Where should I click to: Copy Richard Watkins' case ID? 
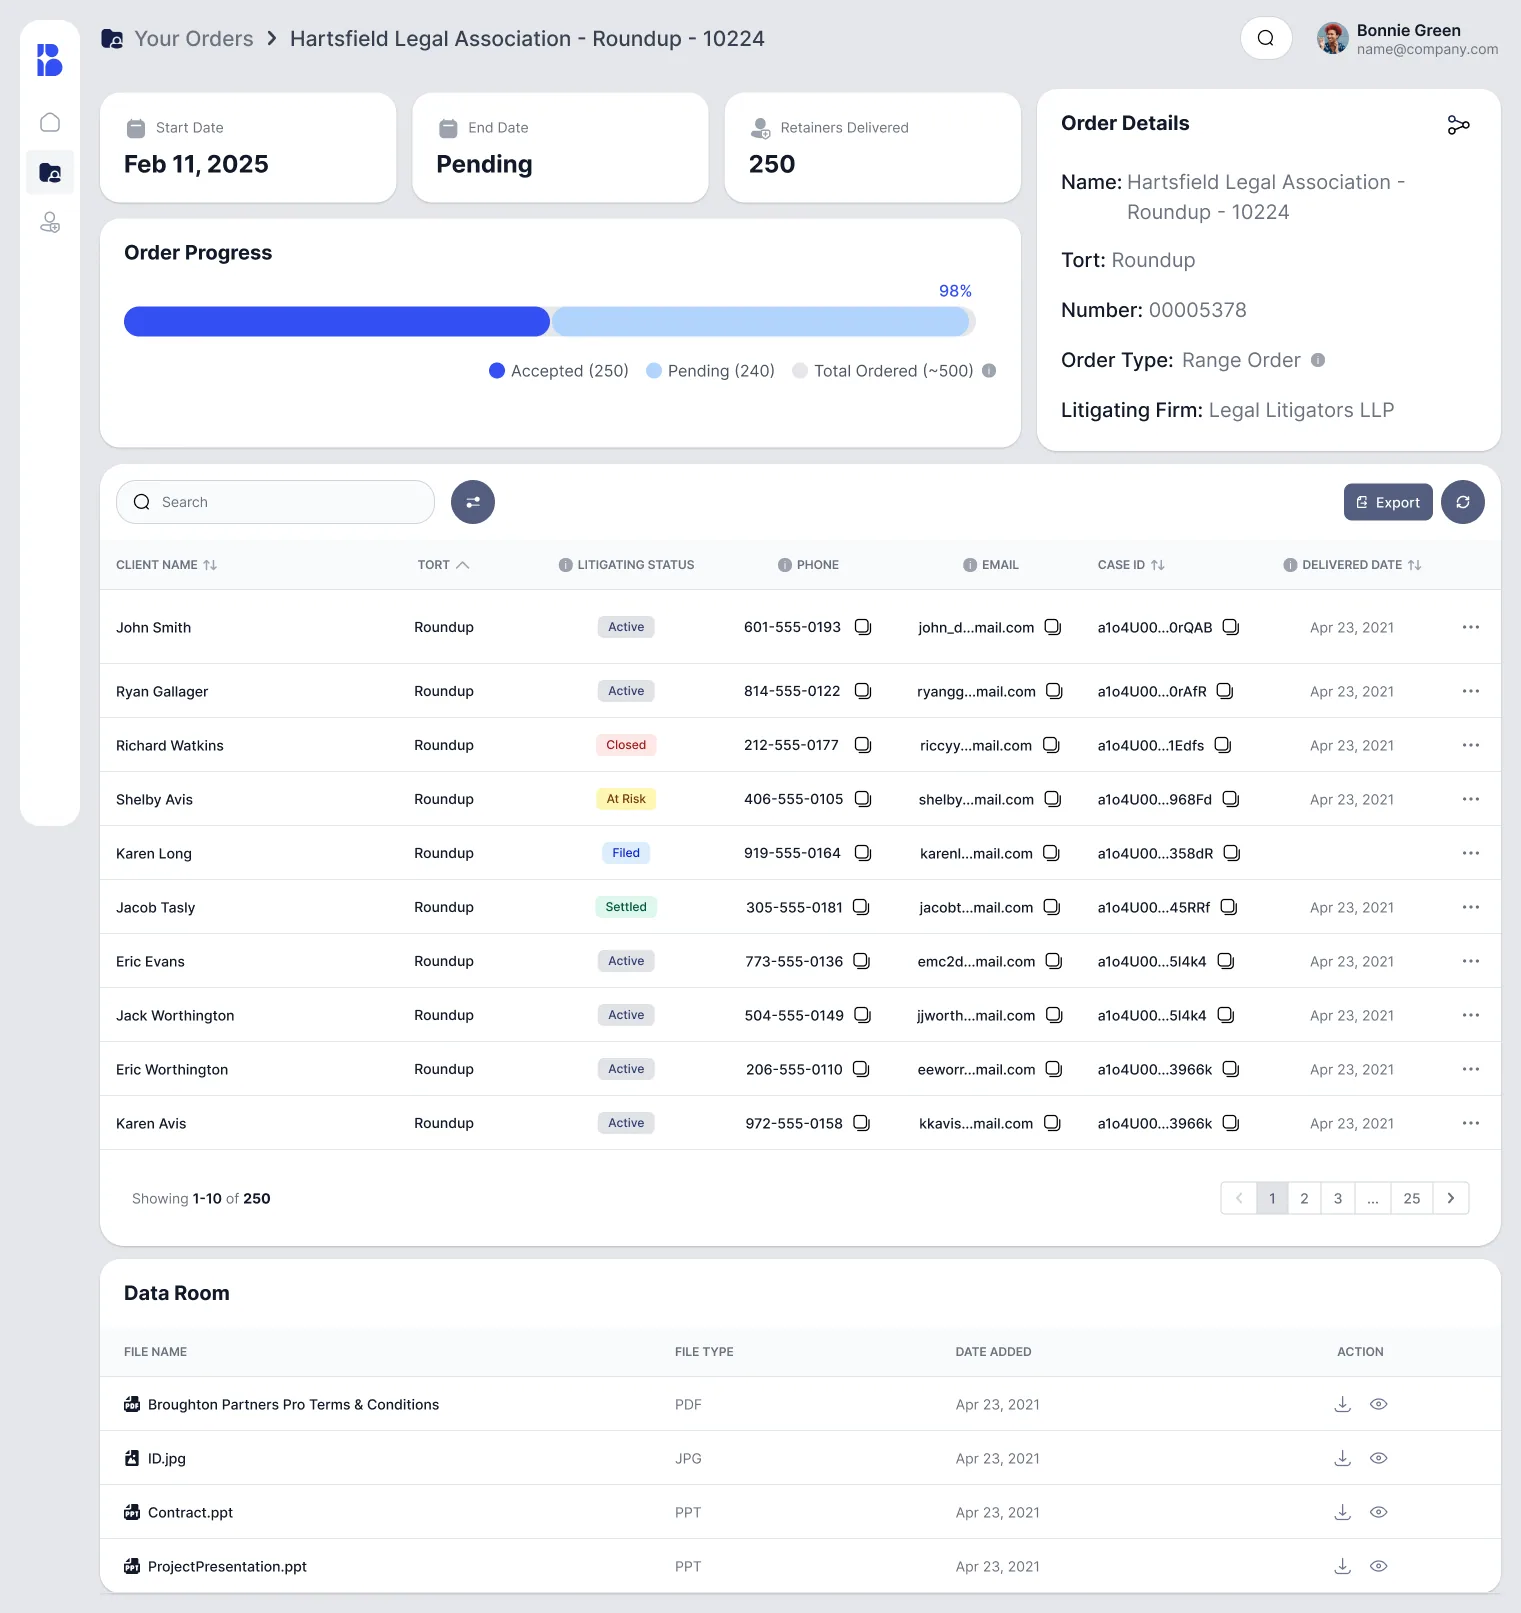(x=1223, y=745)
